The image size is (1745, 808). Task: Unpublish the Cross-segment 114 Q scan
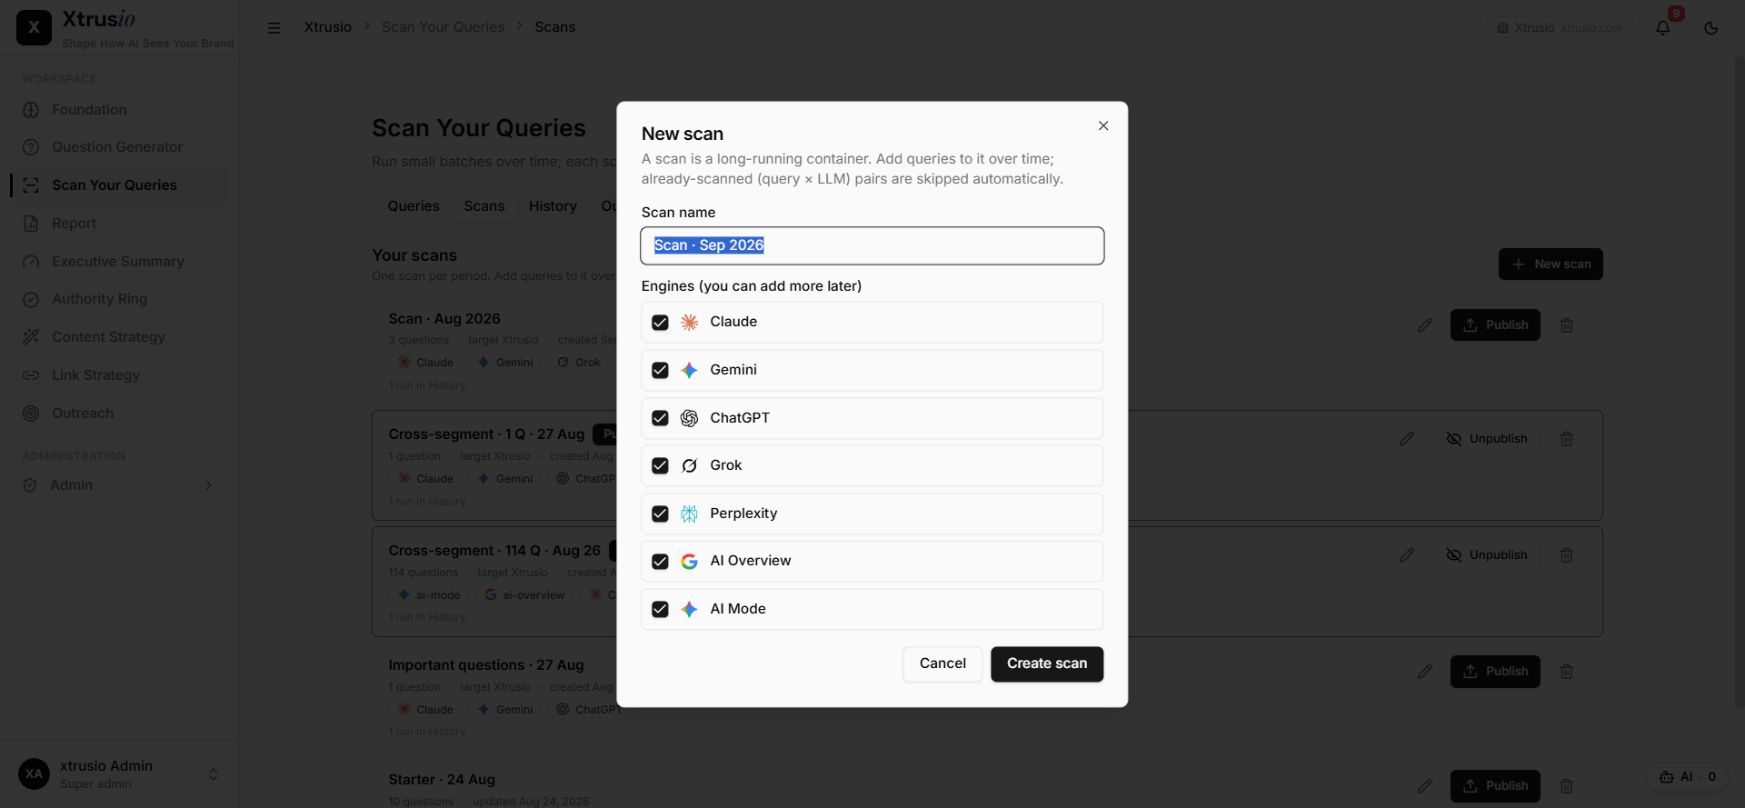coord(1486,555)
